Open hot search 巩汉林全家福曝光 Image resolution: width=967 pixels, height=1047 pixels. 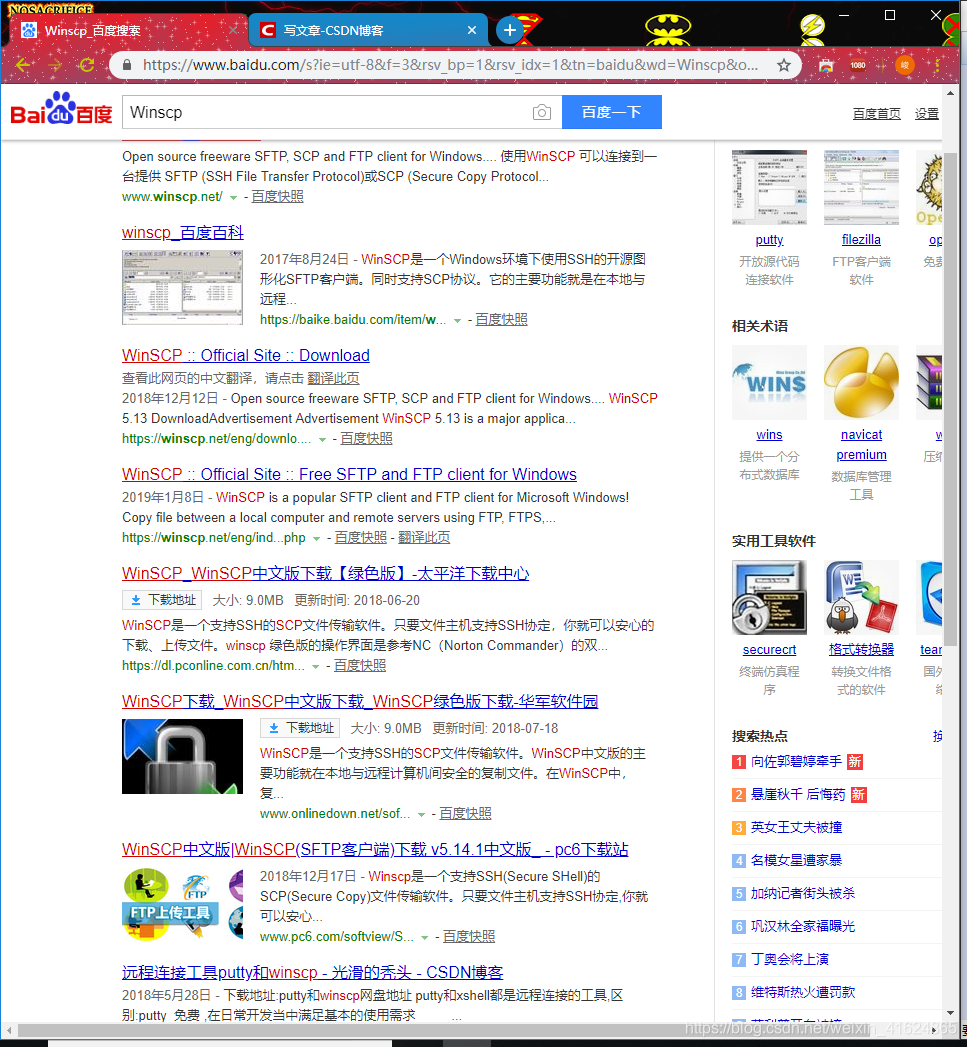coord(803,926)
